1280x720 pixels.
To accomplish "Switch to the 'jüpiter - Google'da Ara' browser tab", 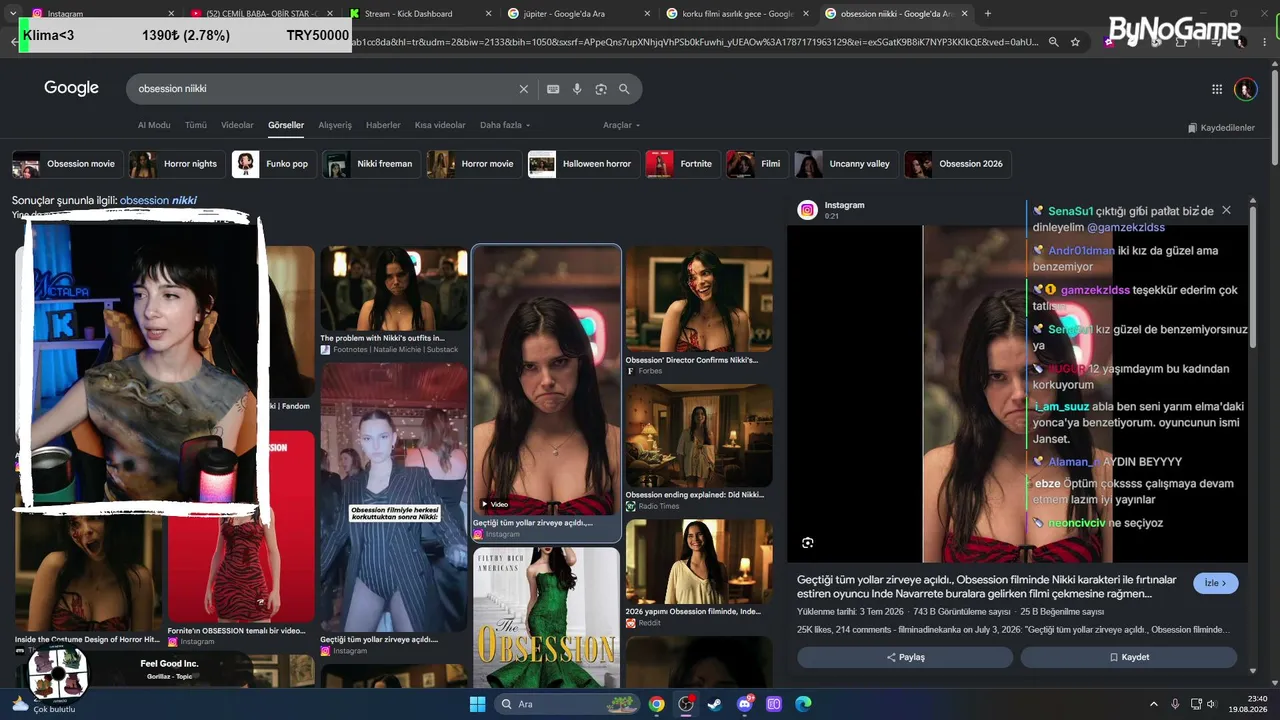I will (579, 14).
